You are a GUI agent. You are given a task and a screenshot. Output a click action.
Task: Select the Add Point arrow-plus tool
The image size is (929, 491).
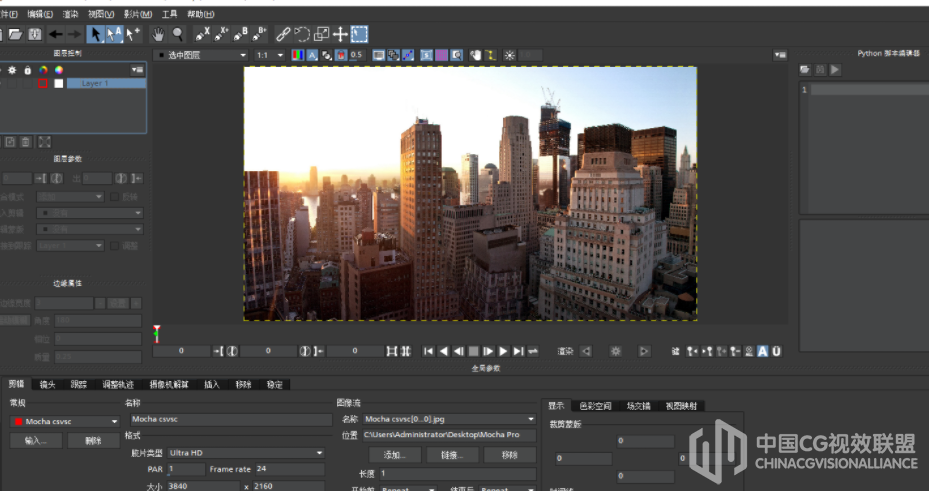pyautogui.click(x=133, y=34)
